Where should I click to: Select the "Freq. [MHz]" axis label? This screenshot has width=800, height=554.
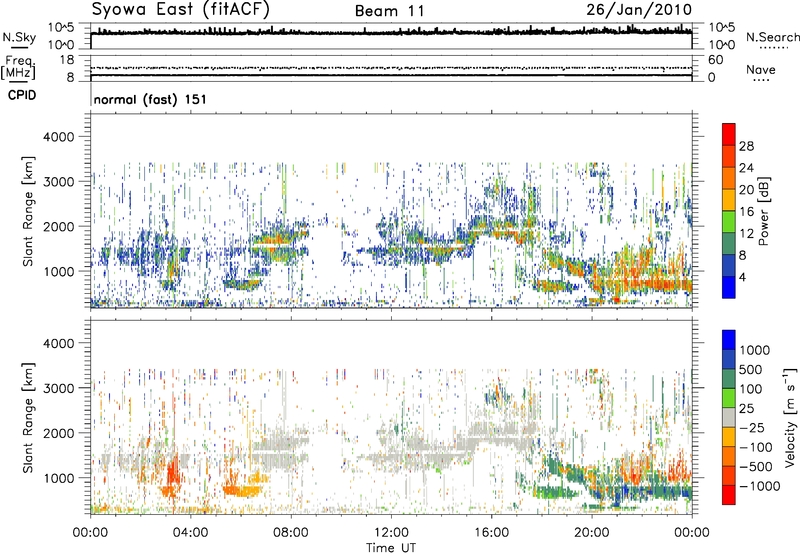(18, 68)
